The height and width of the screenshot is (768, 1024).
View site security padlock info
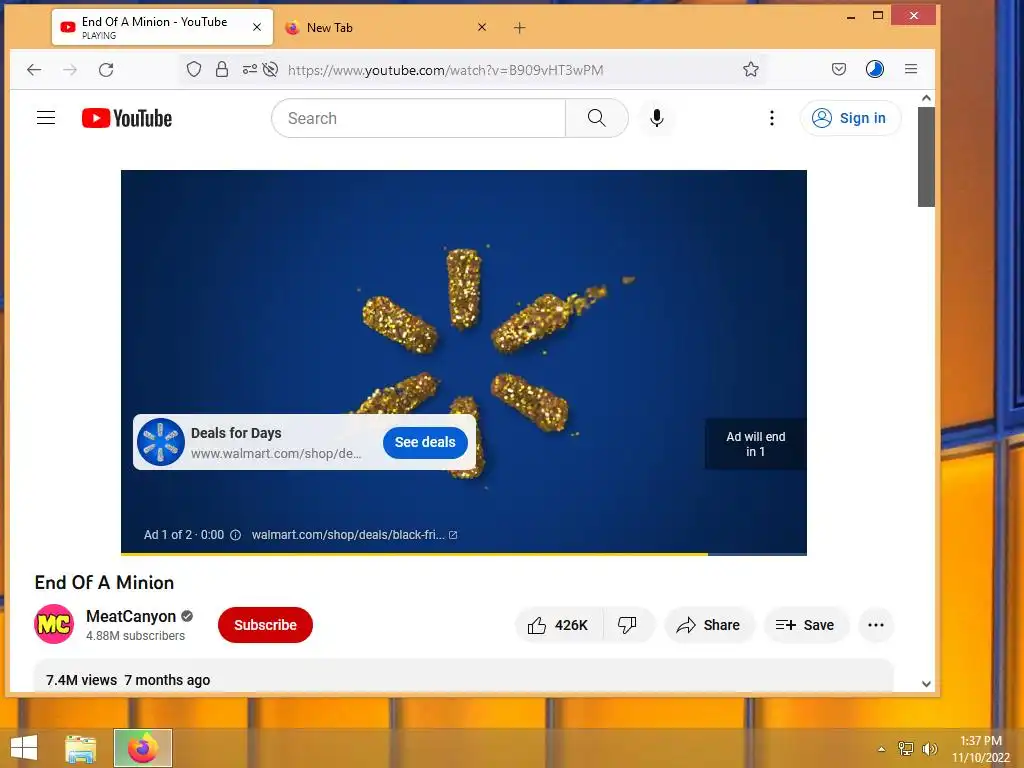pos(222,69)
